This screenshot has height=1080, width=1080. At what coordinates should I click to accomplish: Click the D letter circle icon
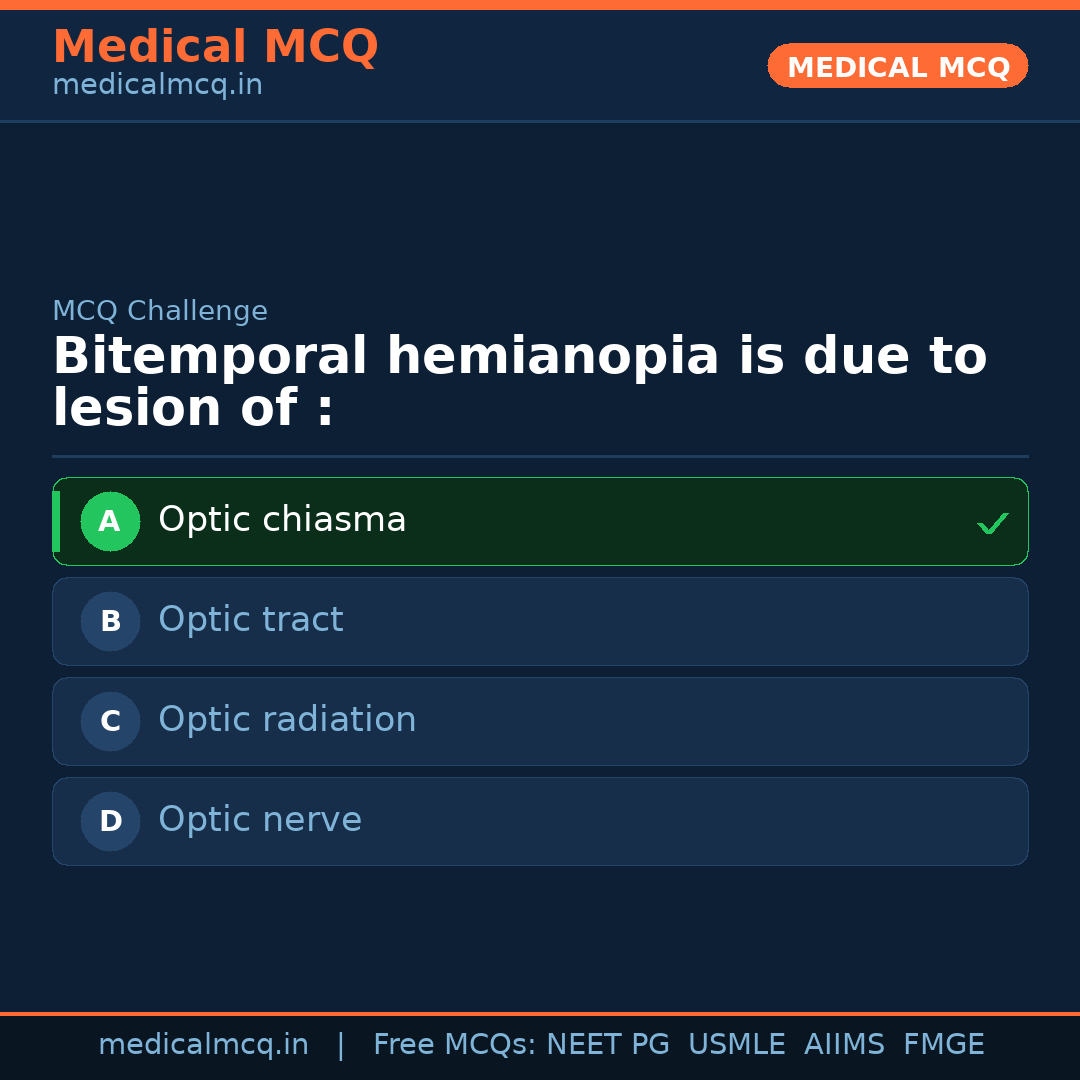pos(110,821)
